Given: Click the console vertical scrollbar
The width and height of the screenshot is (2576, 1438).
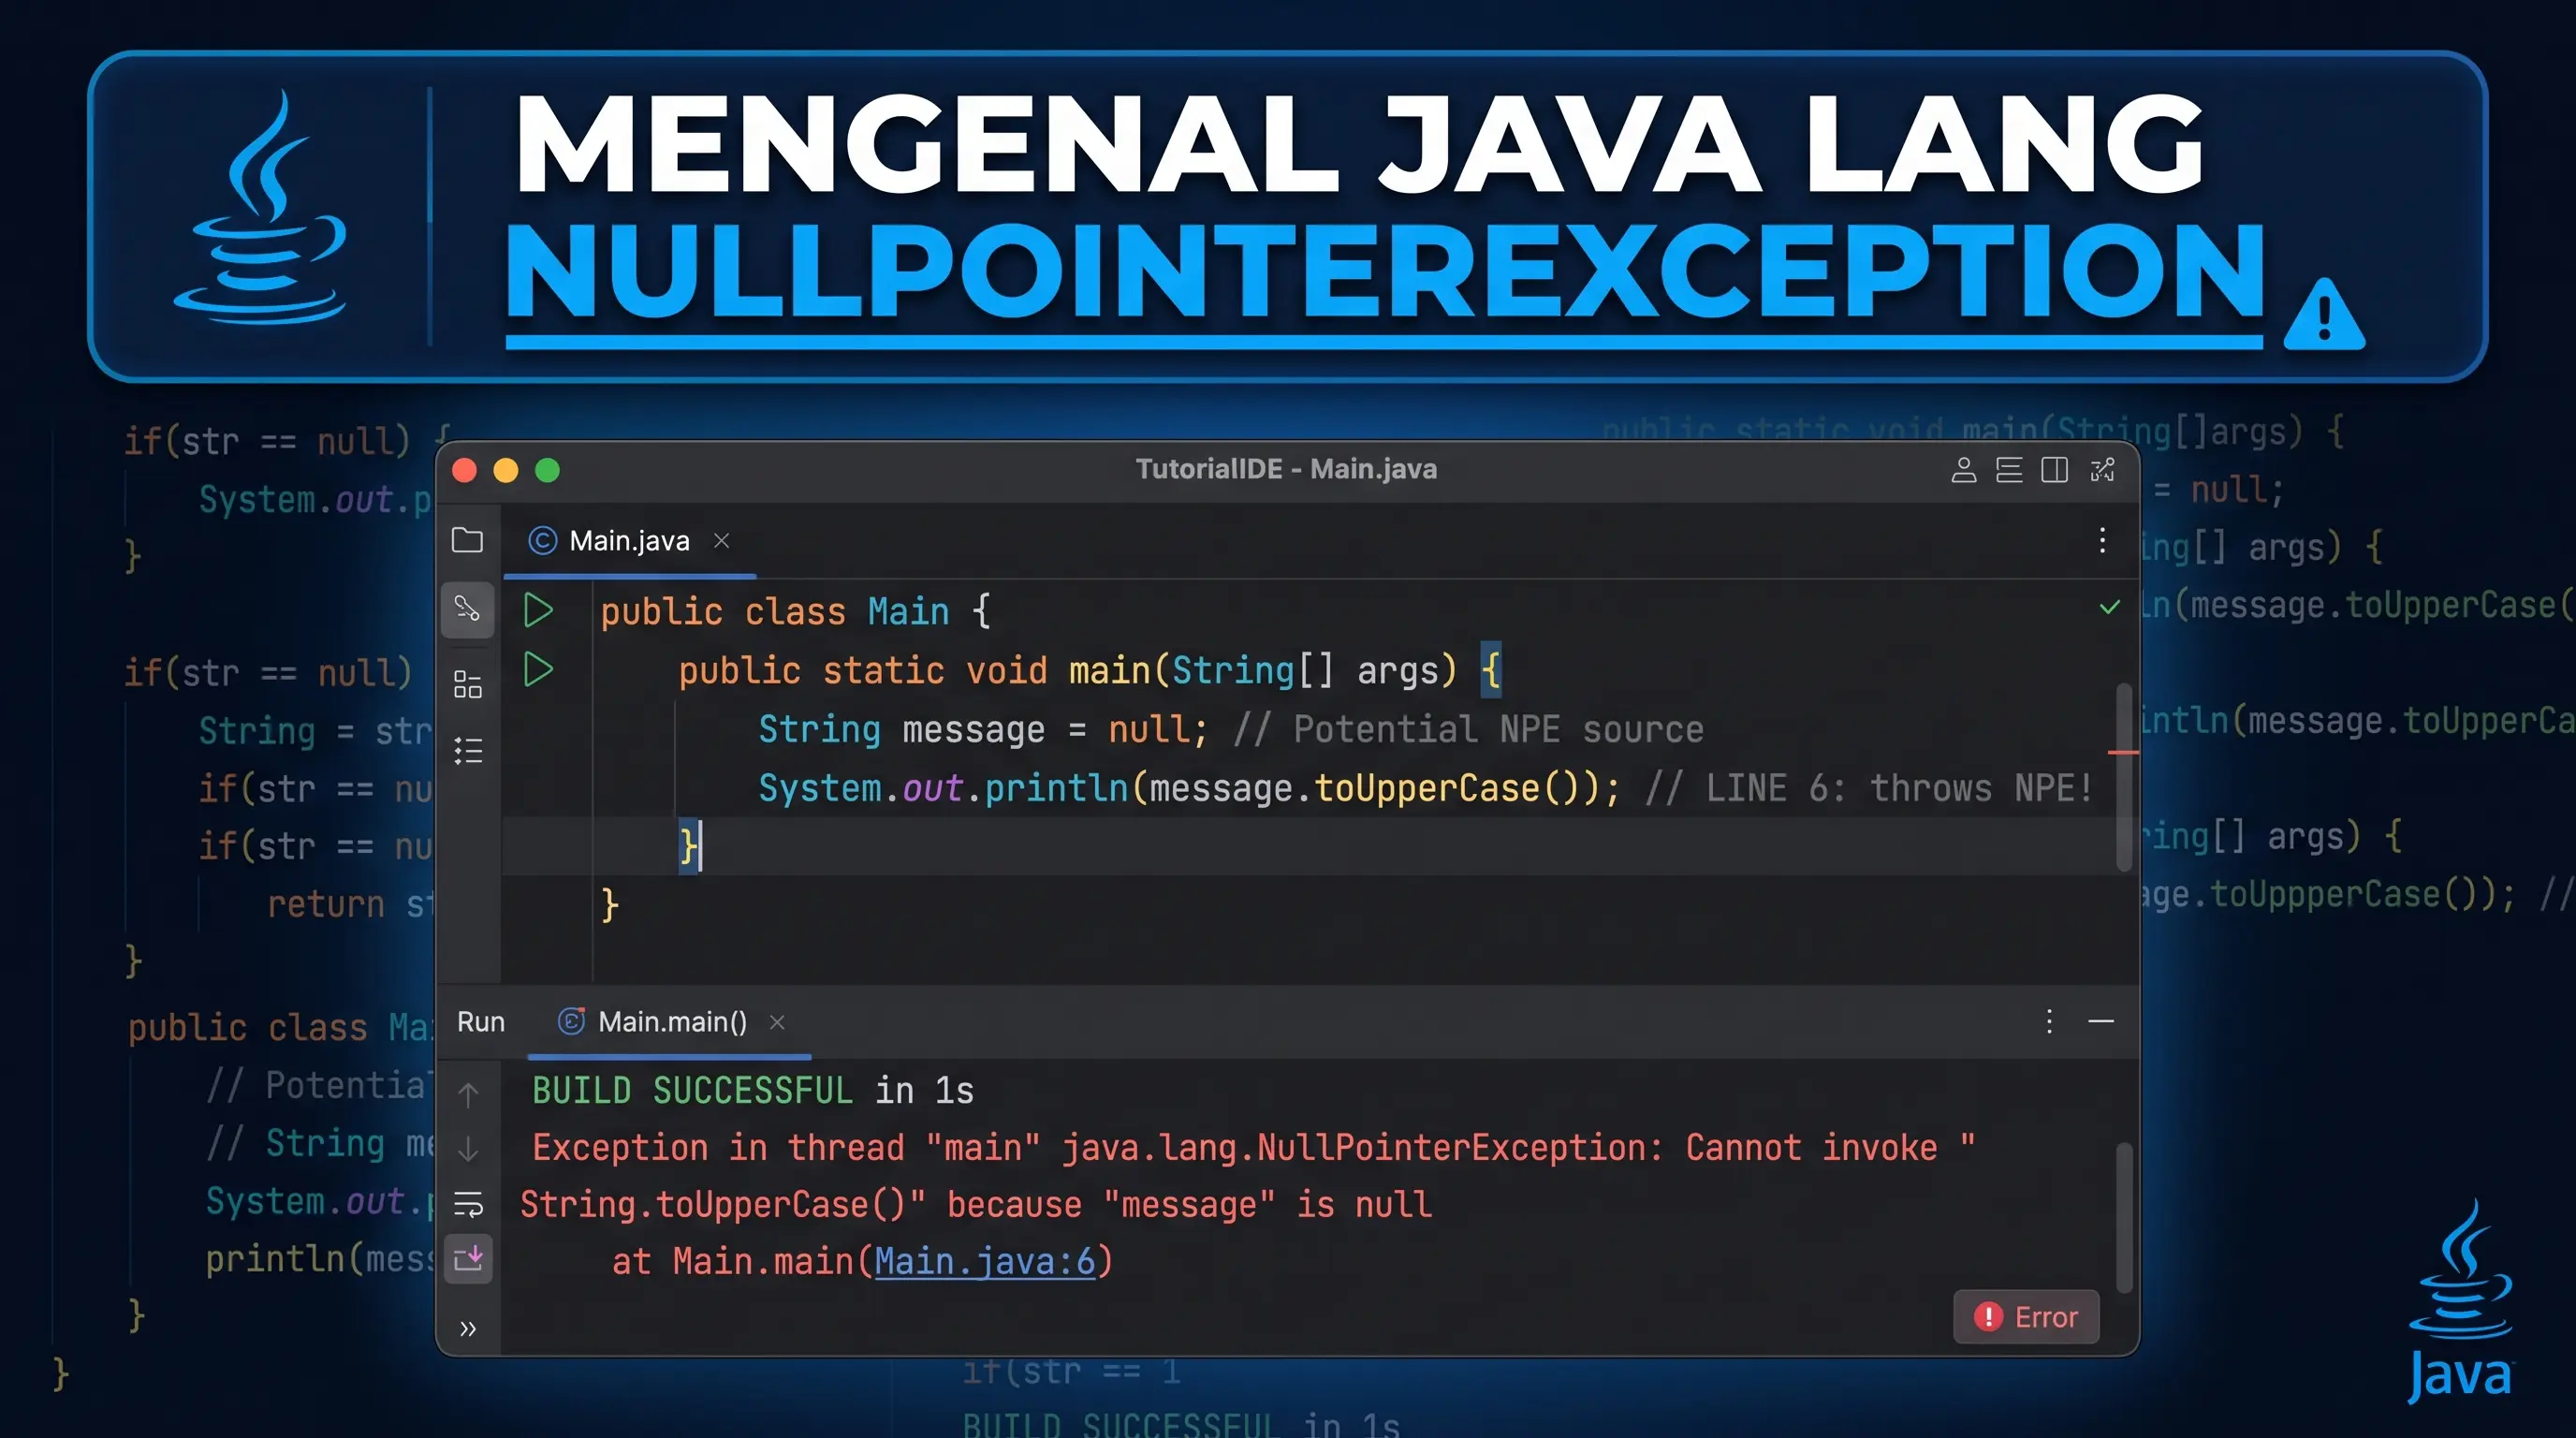Looking at the screenshot, I should click(2124, 1217).
